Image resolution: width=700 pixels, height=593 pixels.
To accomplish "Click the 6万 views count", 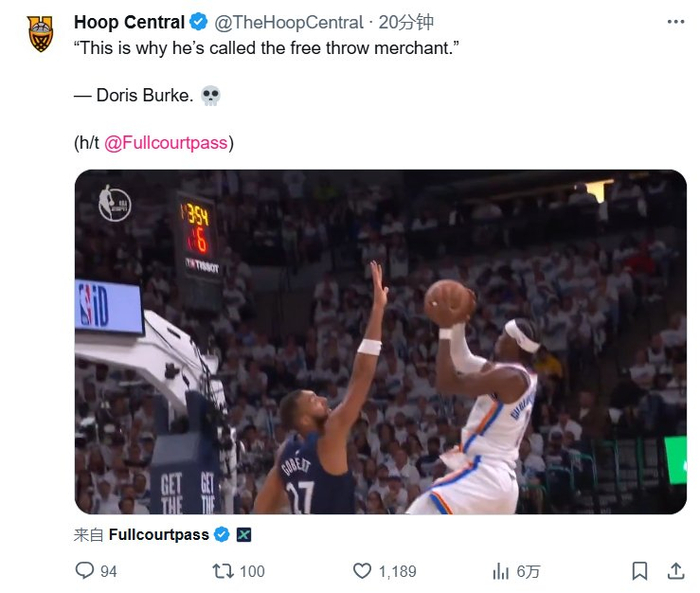I will tap(528, 571).
